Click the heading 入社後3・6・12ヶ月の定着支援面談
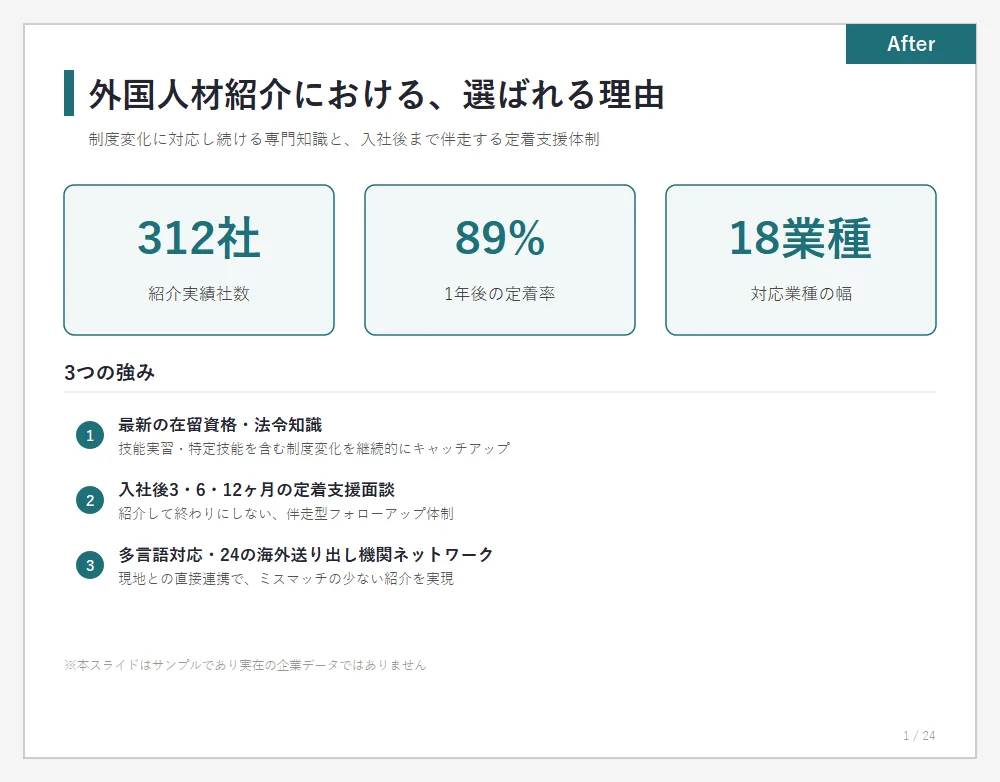This screenshot has height=782, width=1000. click(x=256, y=490)
